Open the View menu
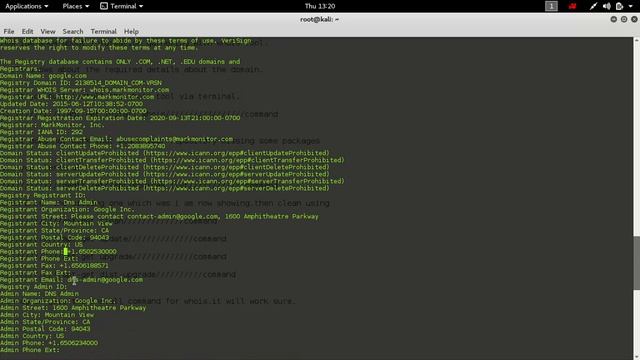Image resolution: width=640 pixels, height=360 pixels. coord(48,31)
